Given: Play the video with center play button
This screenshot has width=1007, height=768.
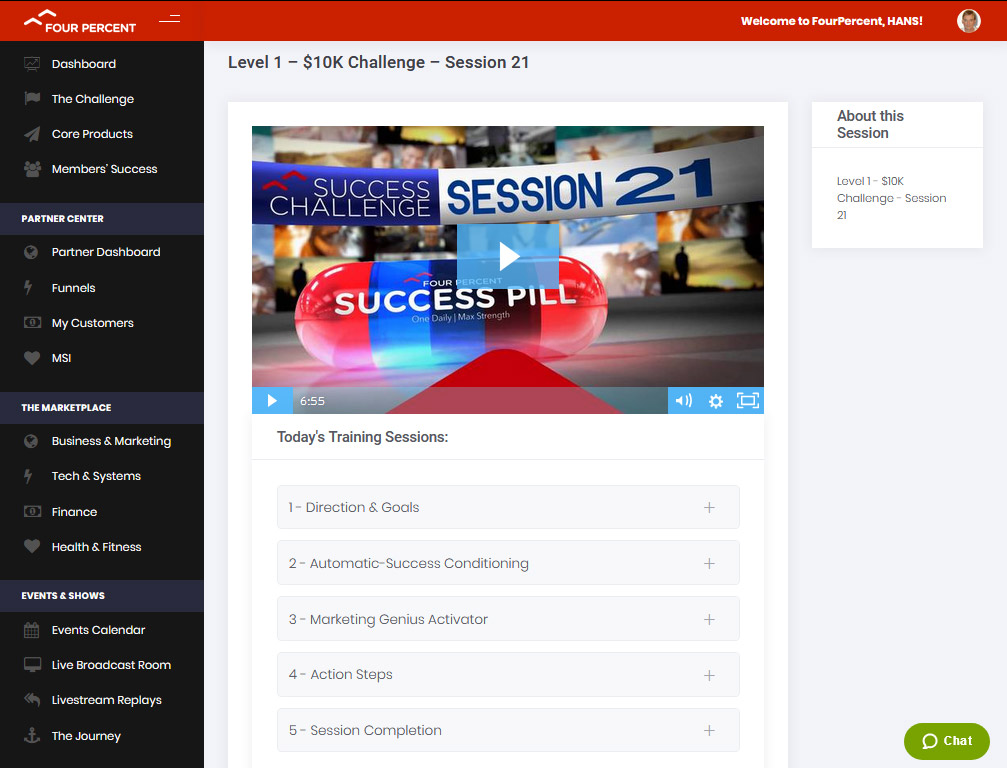Looking at the screenshot, I should (x=508, y=256).
